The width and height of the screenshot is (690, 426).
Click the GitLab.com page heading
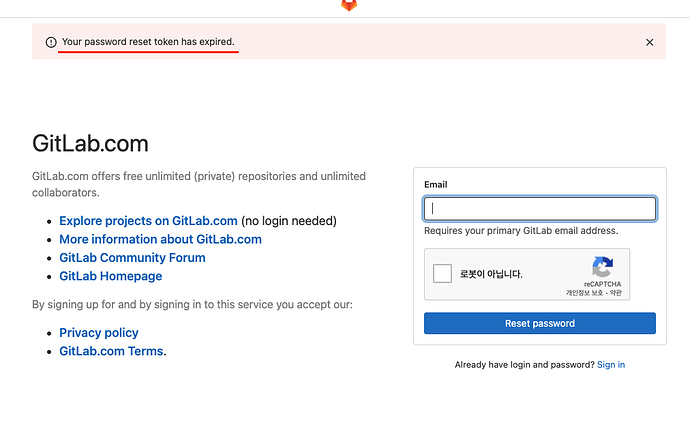click(x=90, y=143)
